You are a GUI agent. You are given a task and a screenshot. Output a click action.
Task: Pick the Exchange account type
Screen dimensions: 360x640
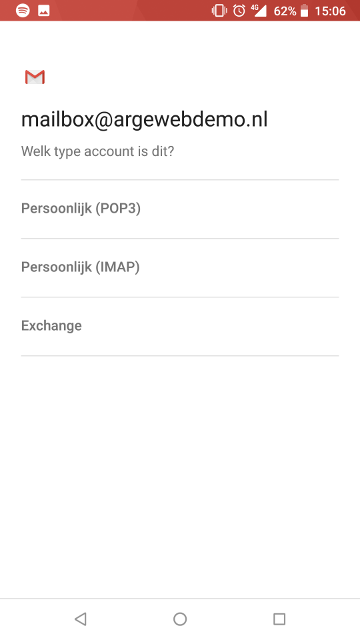[180, 326]
